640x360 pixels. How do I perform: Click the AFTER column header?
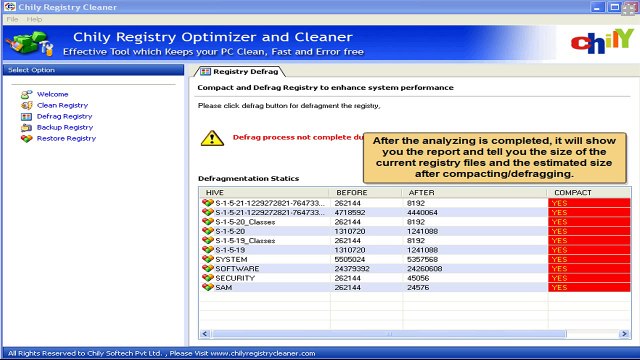point(474,193)
